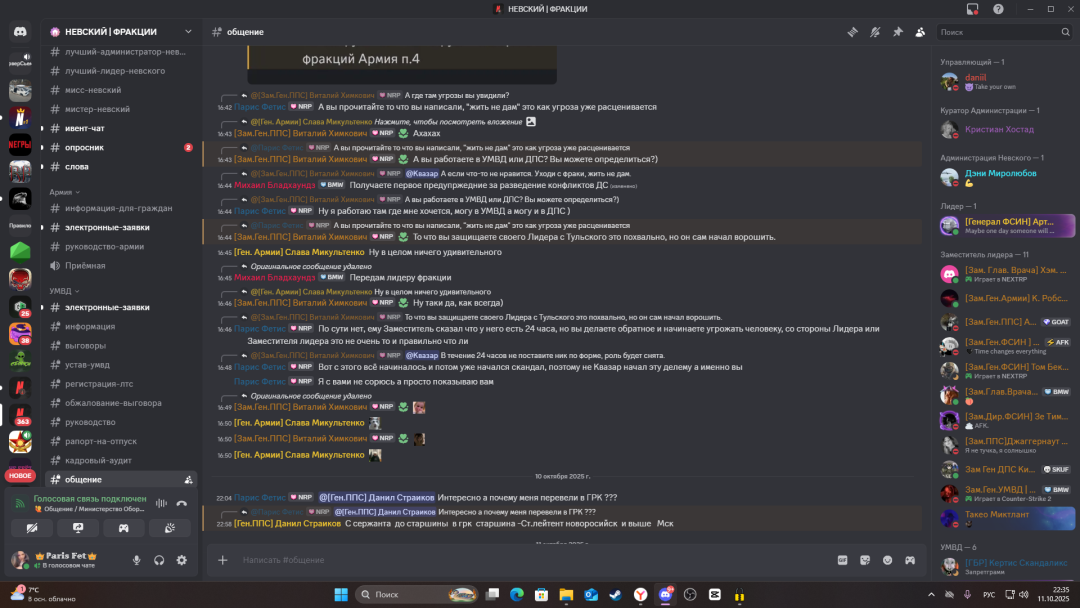Screen dimensions: 1080x608
Task: Toggle microphone mute in the user panel
Action: pos(137,560)
